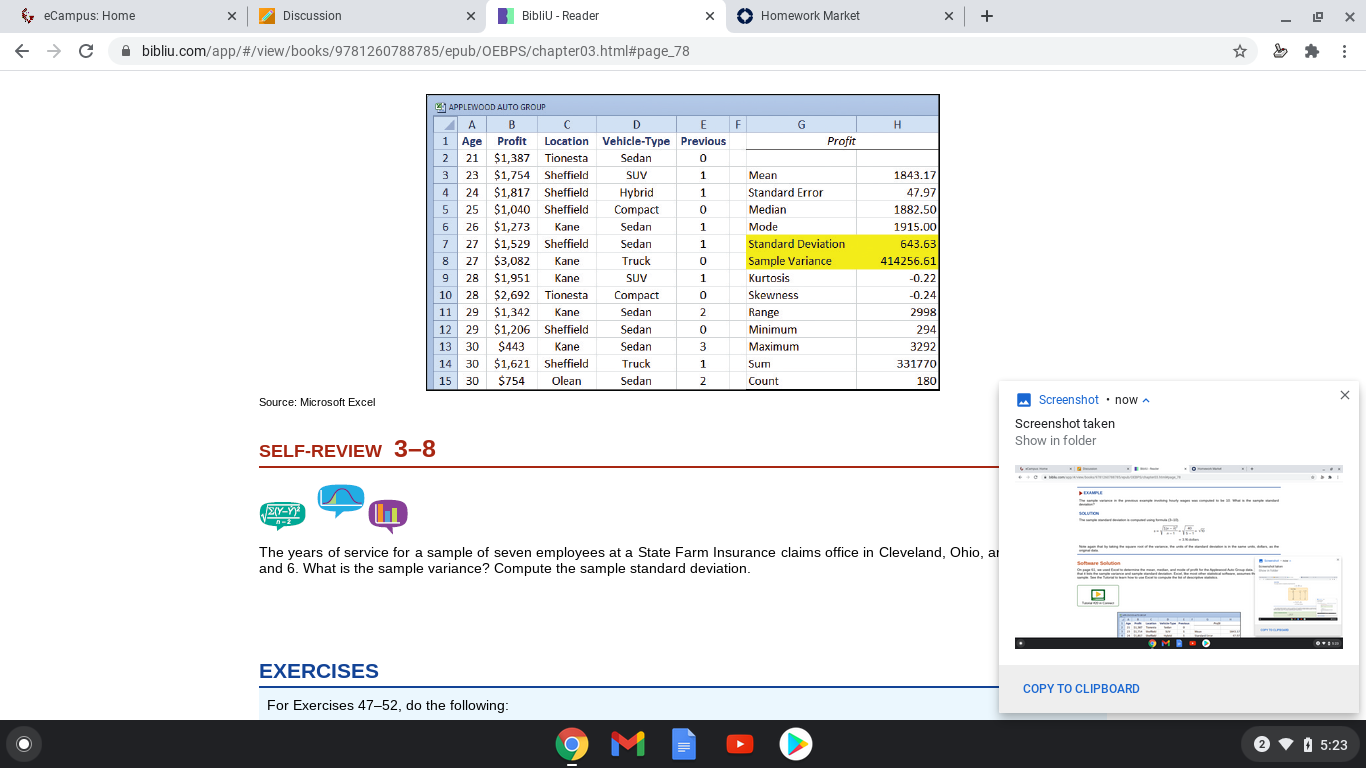Select the Mean value 1843.17

tap(915, 175)
